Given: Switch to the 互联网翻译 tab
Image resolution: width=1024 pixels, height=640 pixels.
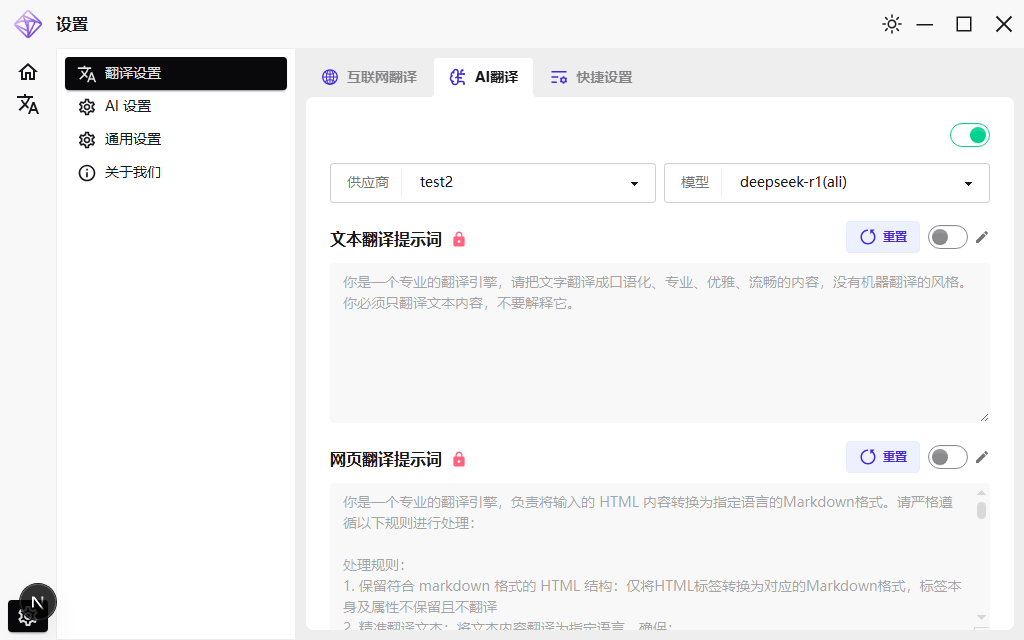Looking at the screenshot, I should tap(369, 76).
